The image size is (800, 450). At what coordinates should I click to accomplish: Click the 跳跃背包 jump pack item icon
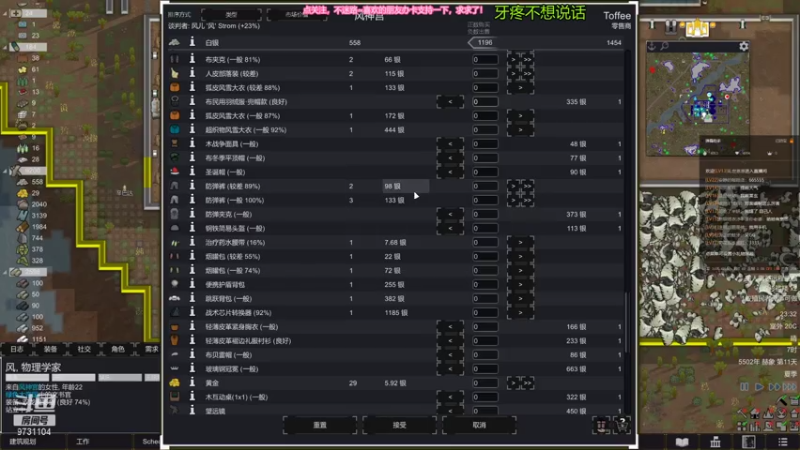(x=174, y=298)
